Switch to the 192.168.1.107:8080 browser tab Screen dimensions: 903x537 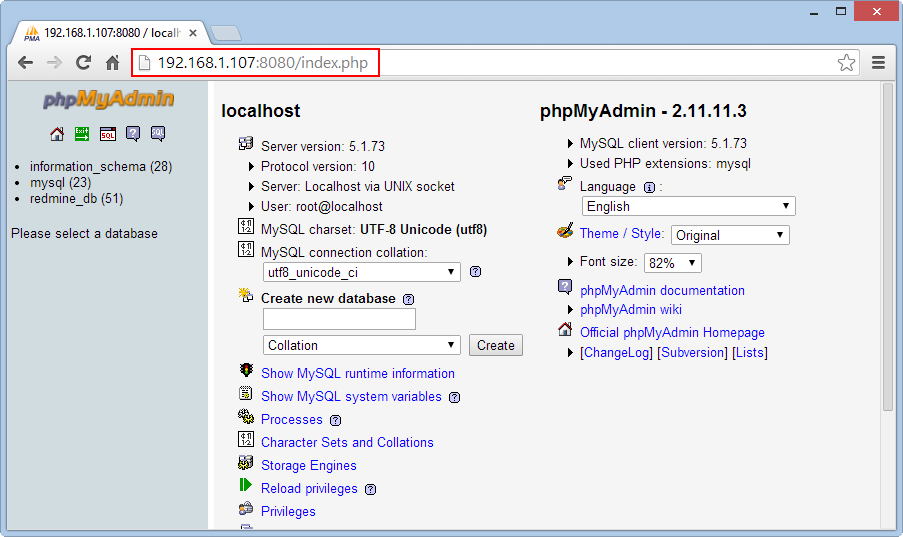click(x=107, y=33)
